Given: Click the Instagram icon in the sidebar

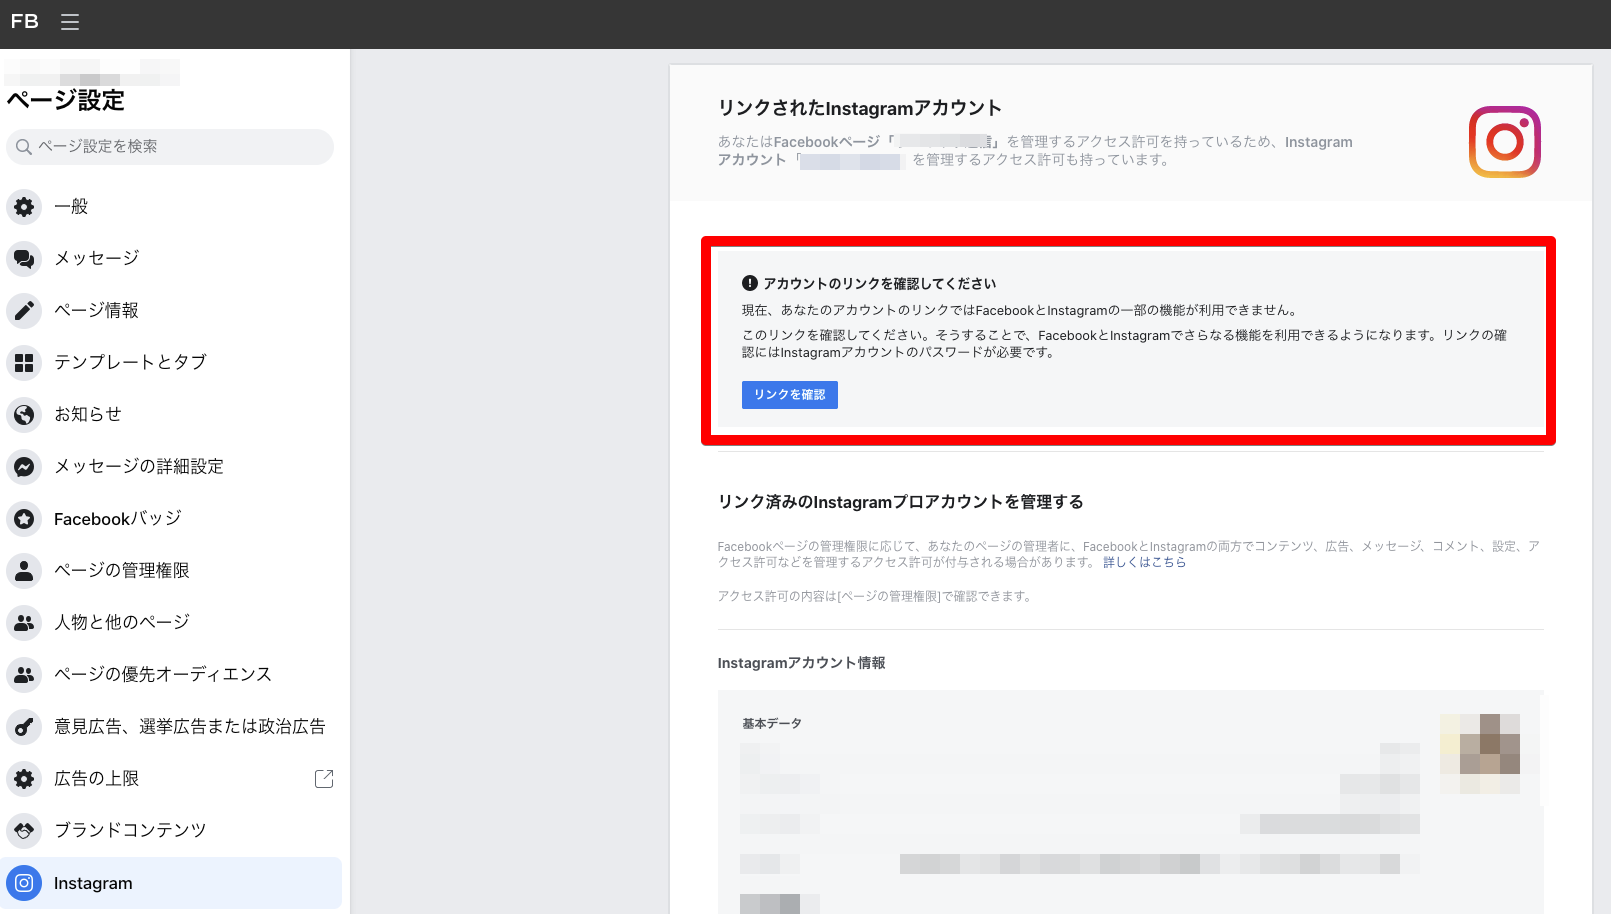Looking at the screenshot, I should click(x=24, y=883).
